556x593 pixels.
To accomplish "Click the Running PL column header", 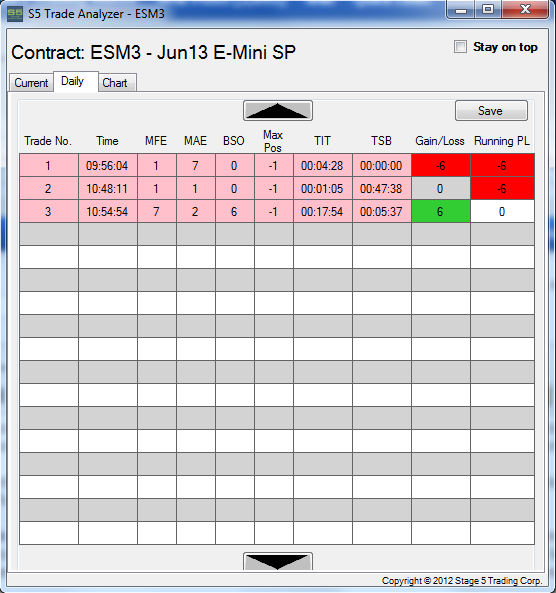I will coord(502,141).
